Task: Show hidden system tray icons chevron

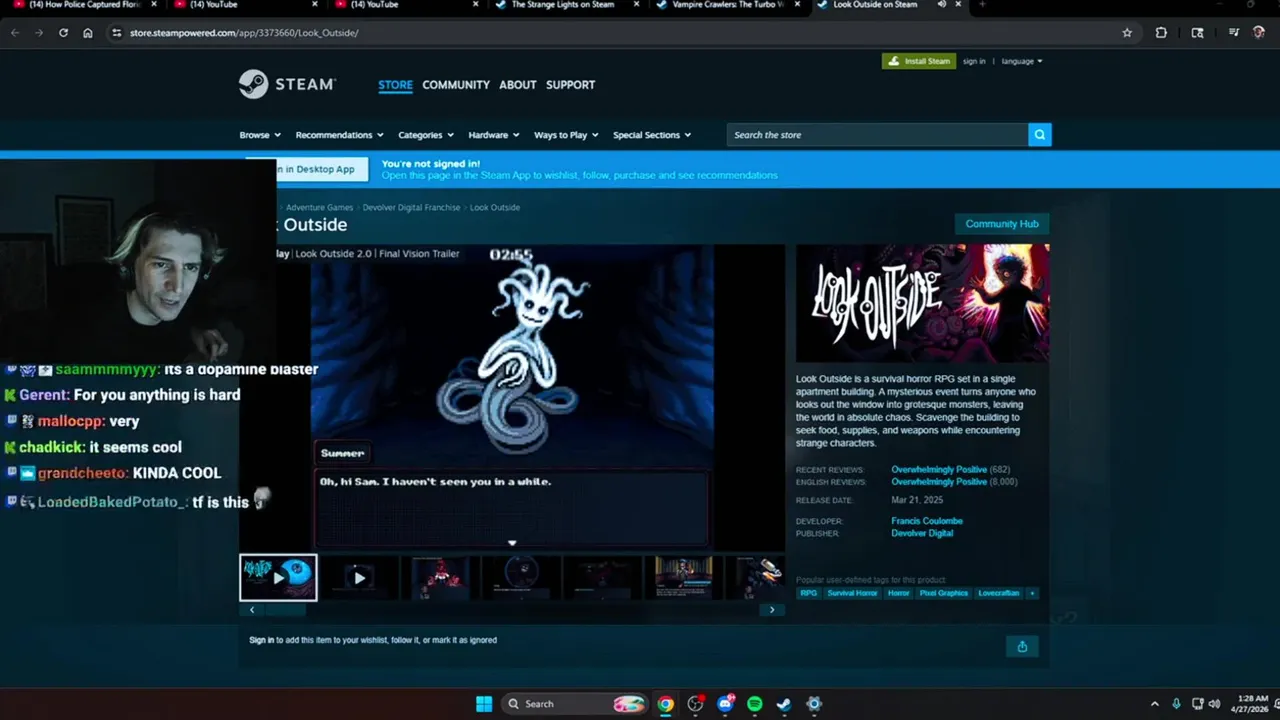Action: [x=1155, y=704]
